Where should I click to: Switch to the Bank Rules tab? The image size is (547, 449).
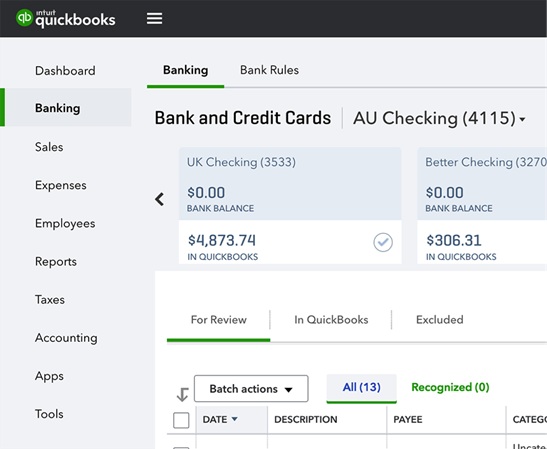coord(269,70)
